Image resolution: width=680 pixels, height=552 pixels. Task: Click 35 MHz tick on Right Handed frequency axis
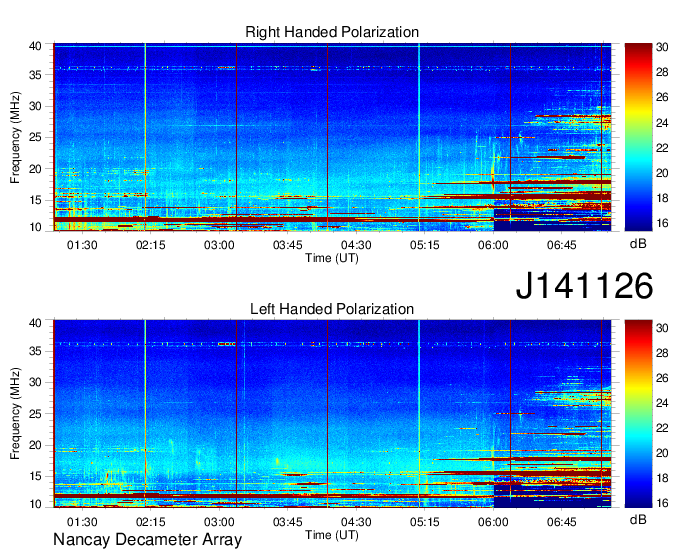point(35,75)
